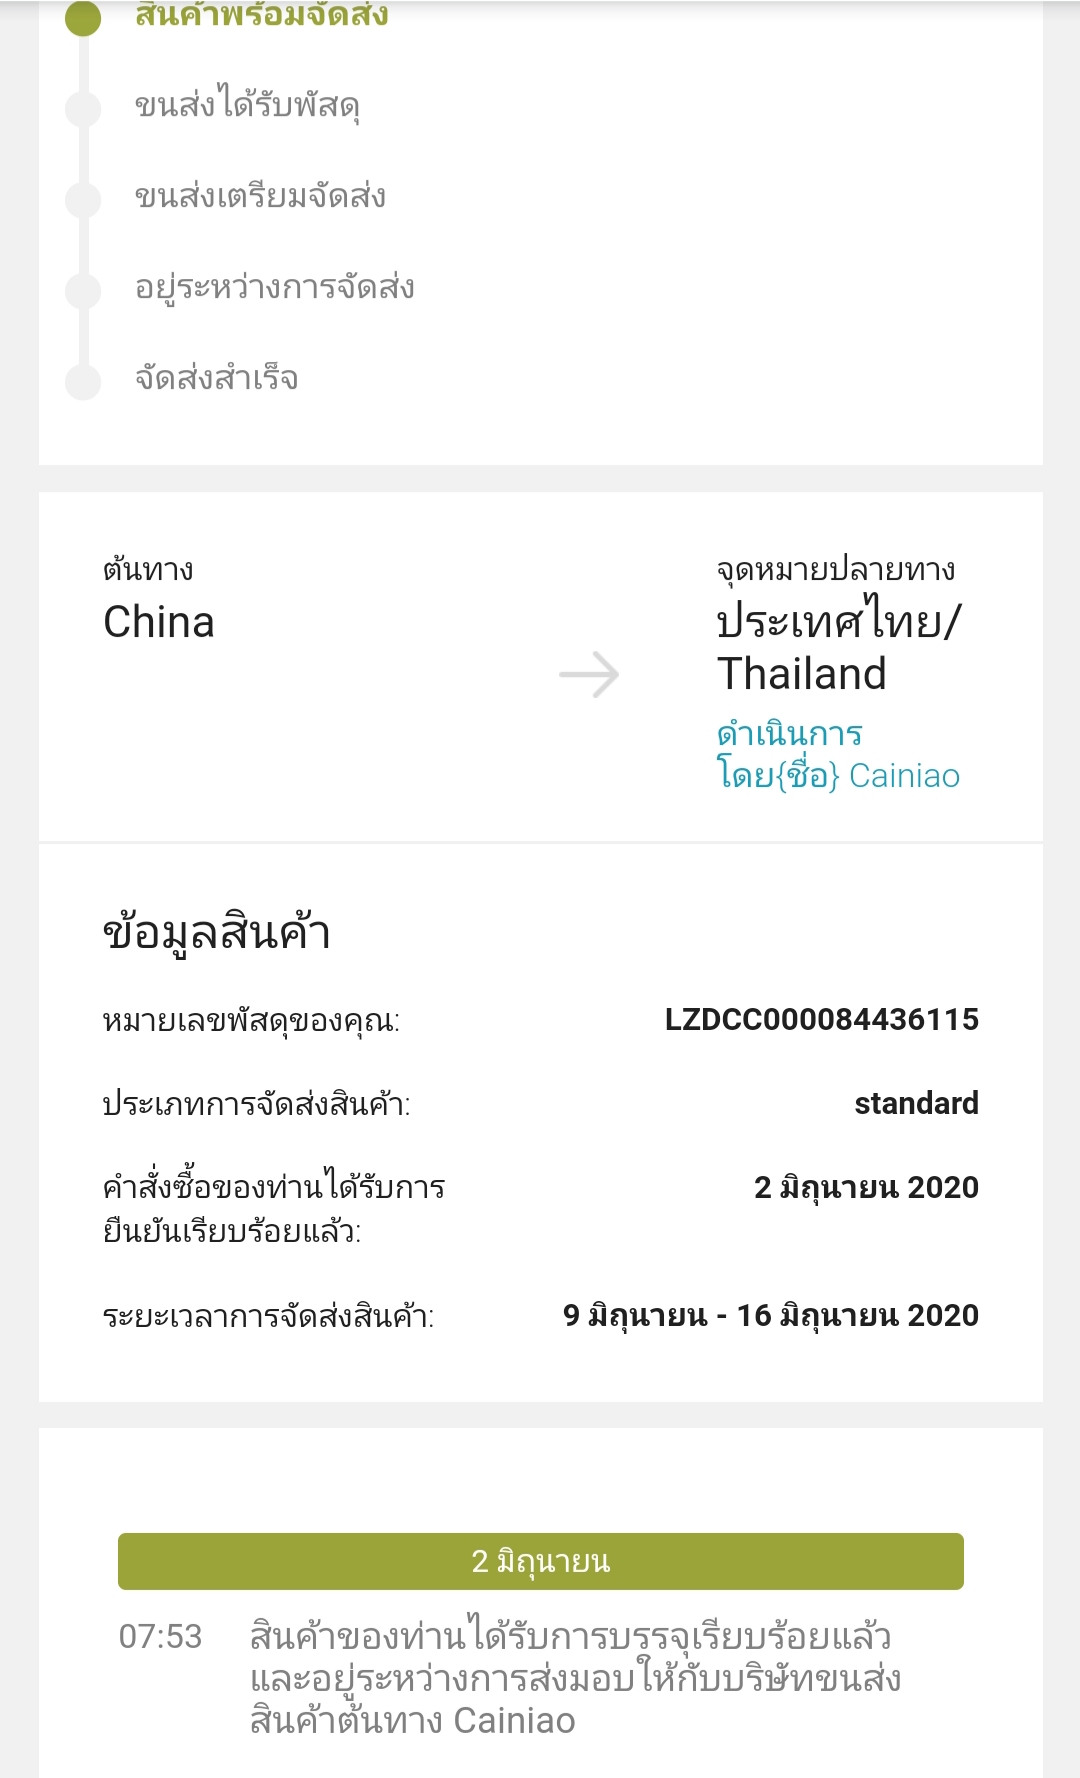Tap the ข้อมูลสินค้า section heading

pyautogui.click(x=216, y=933)
